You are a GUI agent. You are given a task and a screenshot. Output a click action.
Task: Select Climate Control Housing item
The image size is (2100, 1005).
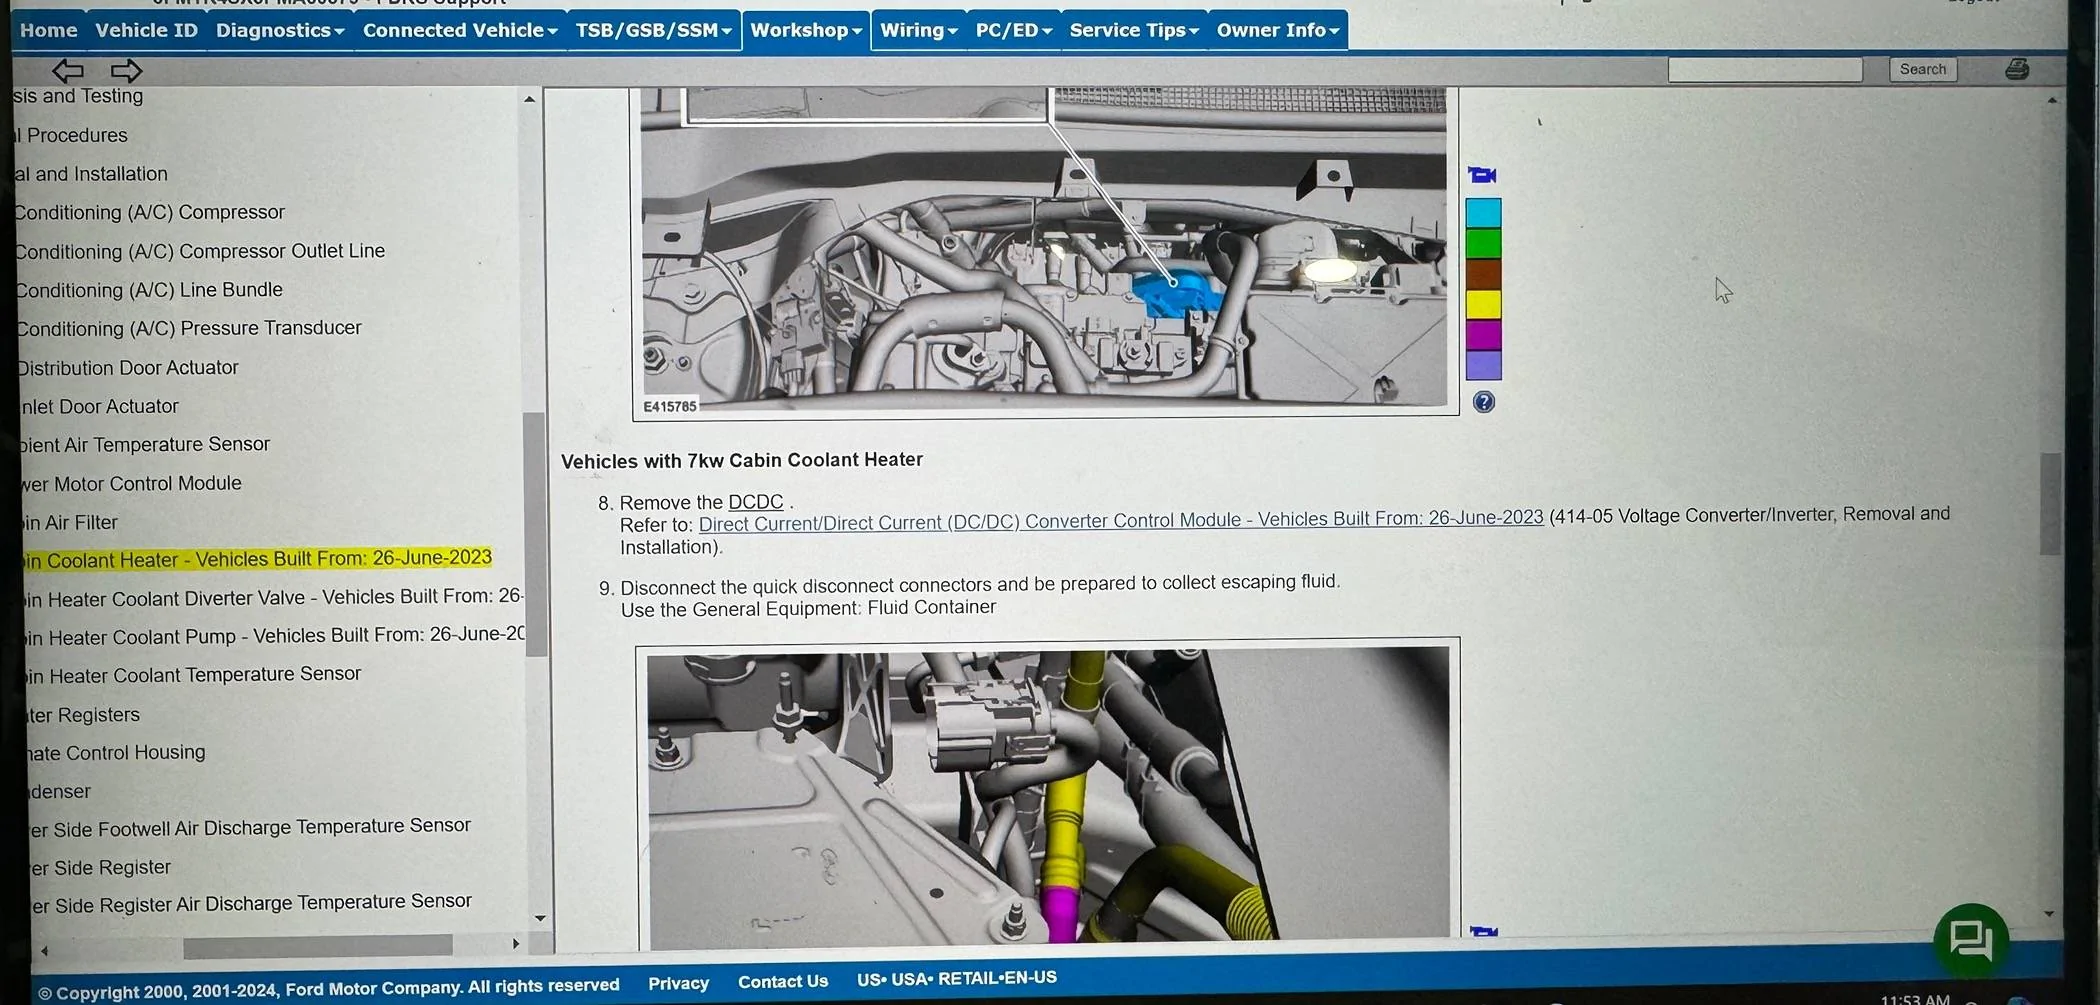(x=116, y=753)
